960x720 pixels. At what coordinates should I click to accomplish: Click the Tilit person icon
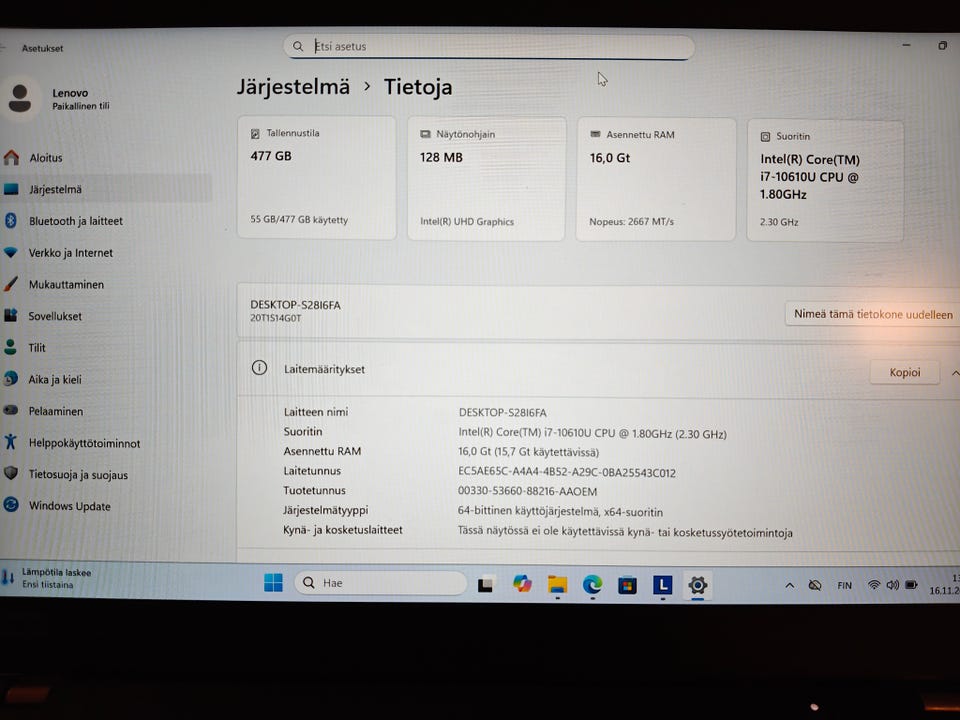pyautogui.click(x=10, y=347)
